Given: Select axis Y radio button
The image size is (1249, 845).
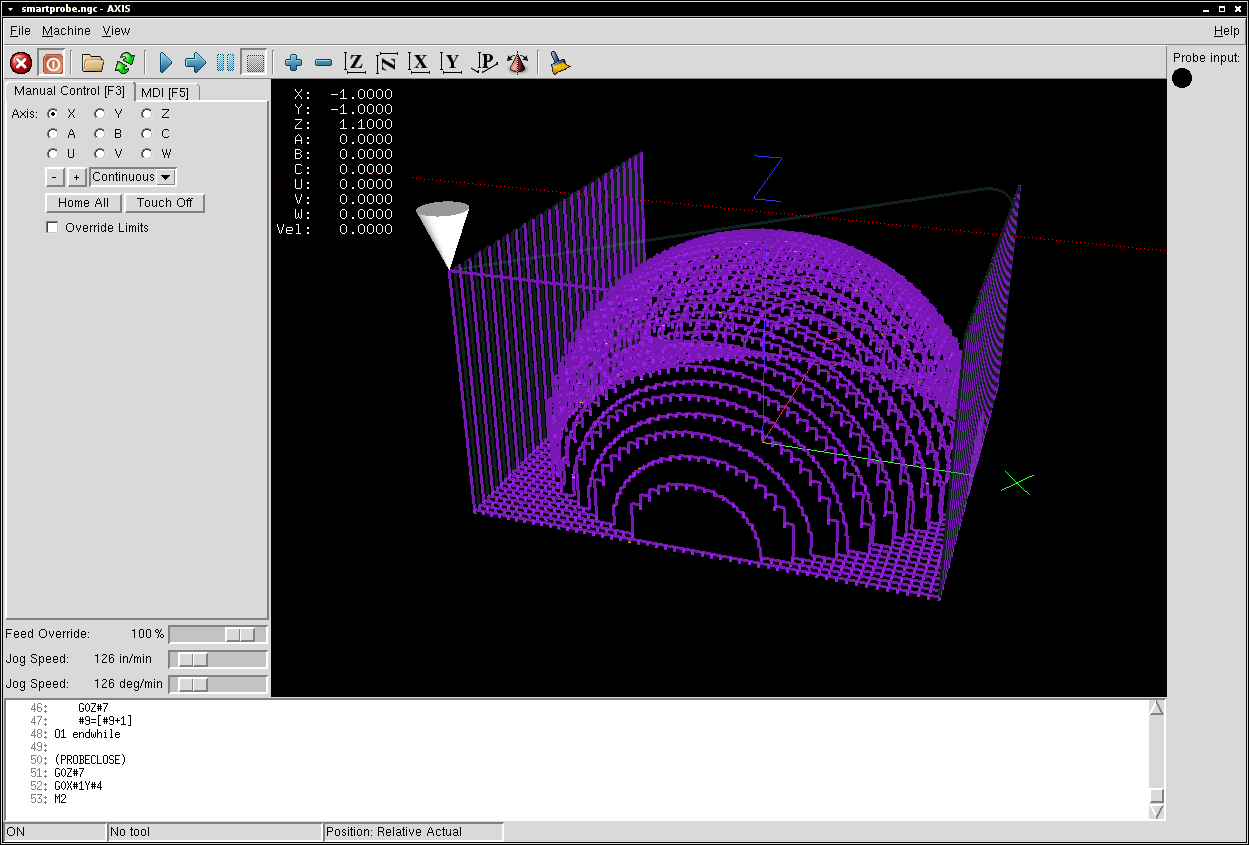Looking at the screenshot, I should [100, 114].
